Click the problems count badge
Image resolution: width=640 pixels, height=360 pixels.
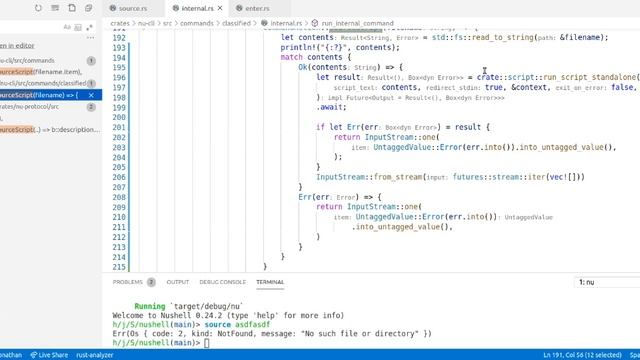coord(151,282)
